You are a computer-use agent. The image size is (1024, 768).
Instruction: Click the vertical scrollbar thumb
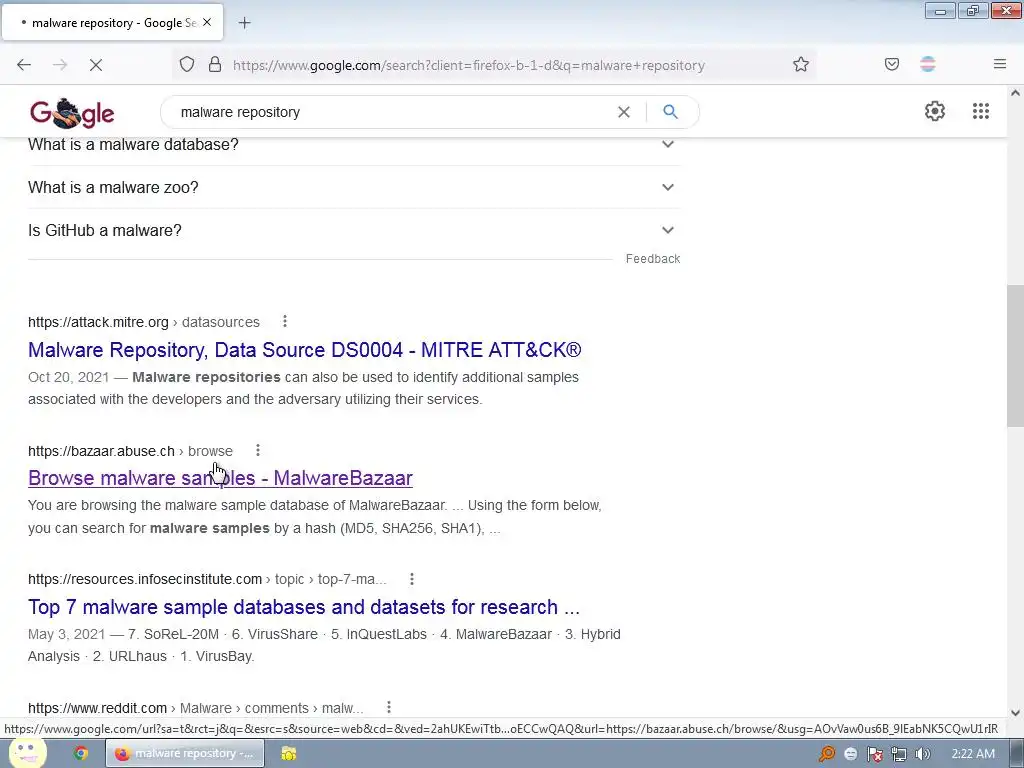1015,356
